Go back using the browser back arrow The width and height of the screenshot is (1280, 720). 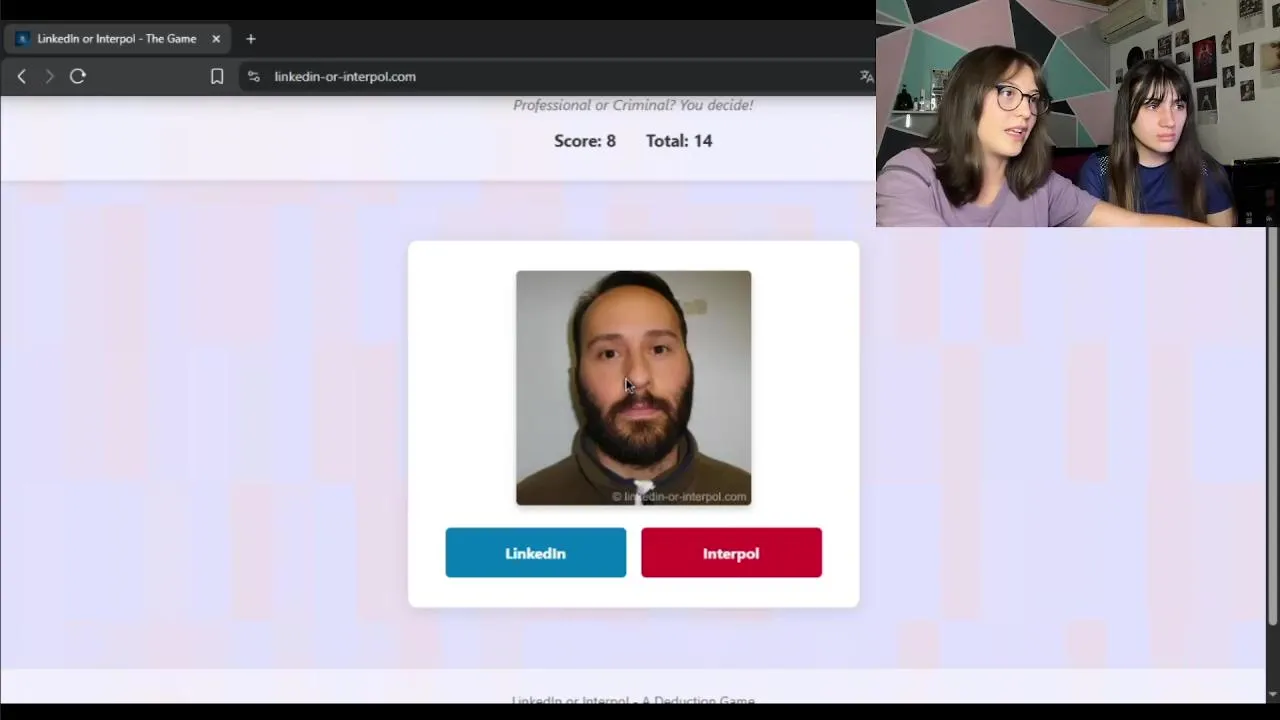click(x=21, y=76)
